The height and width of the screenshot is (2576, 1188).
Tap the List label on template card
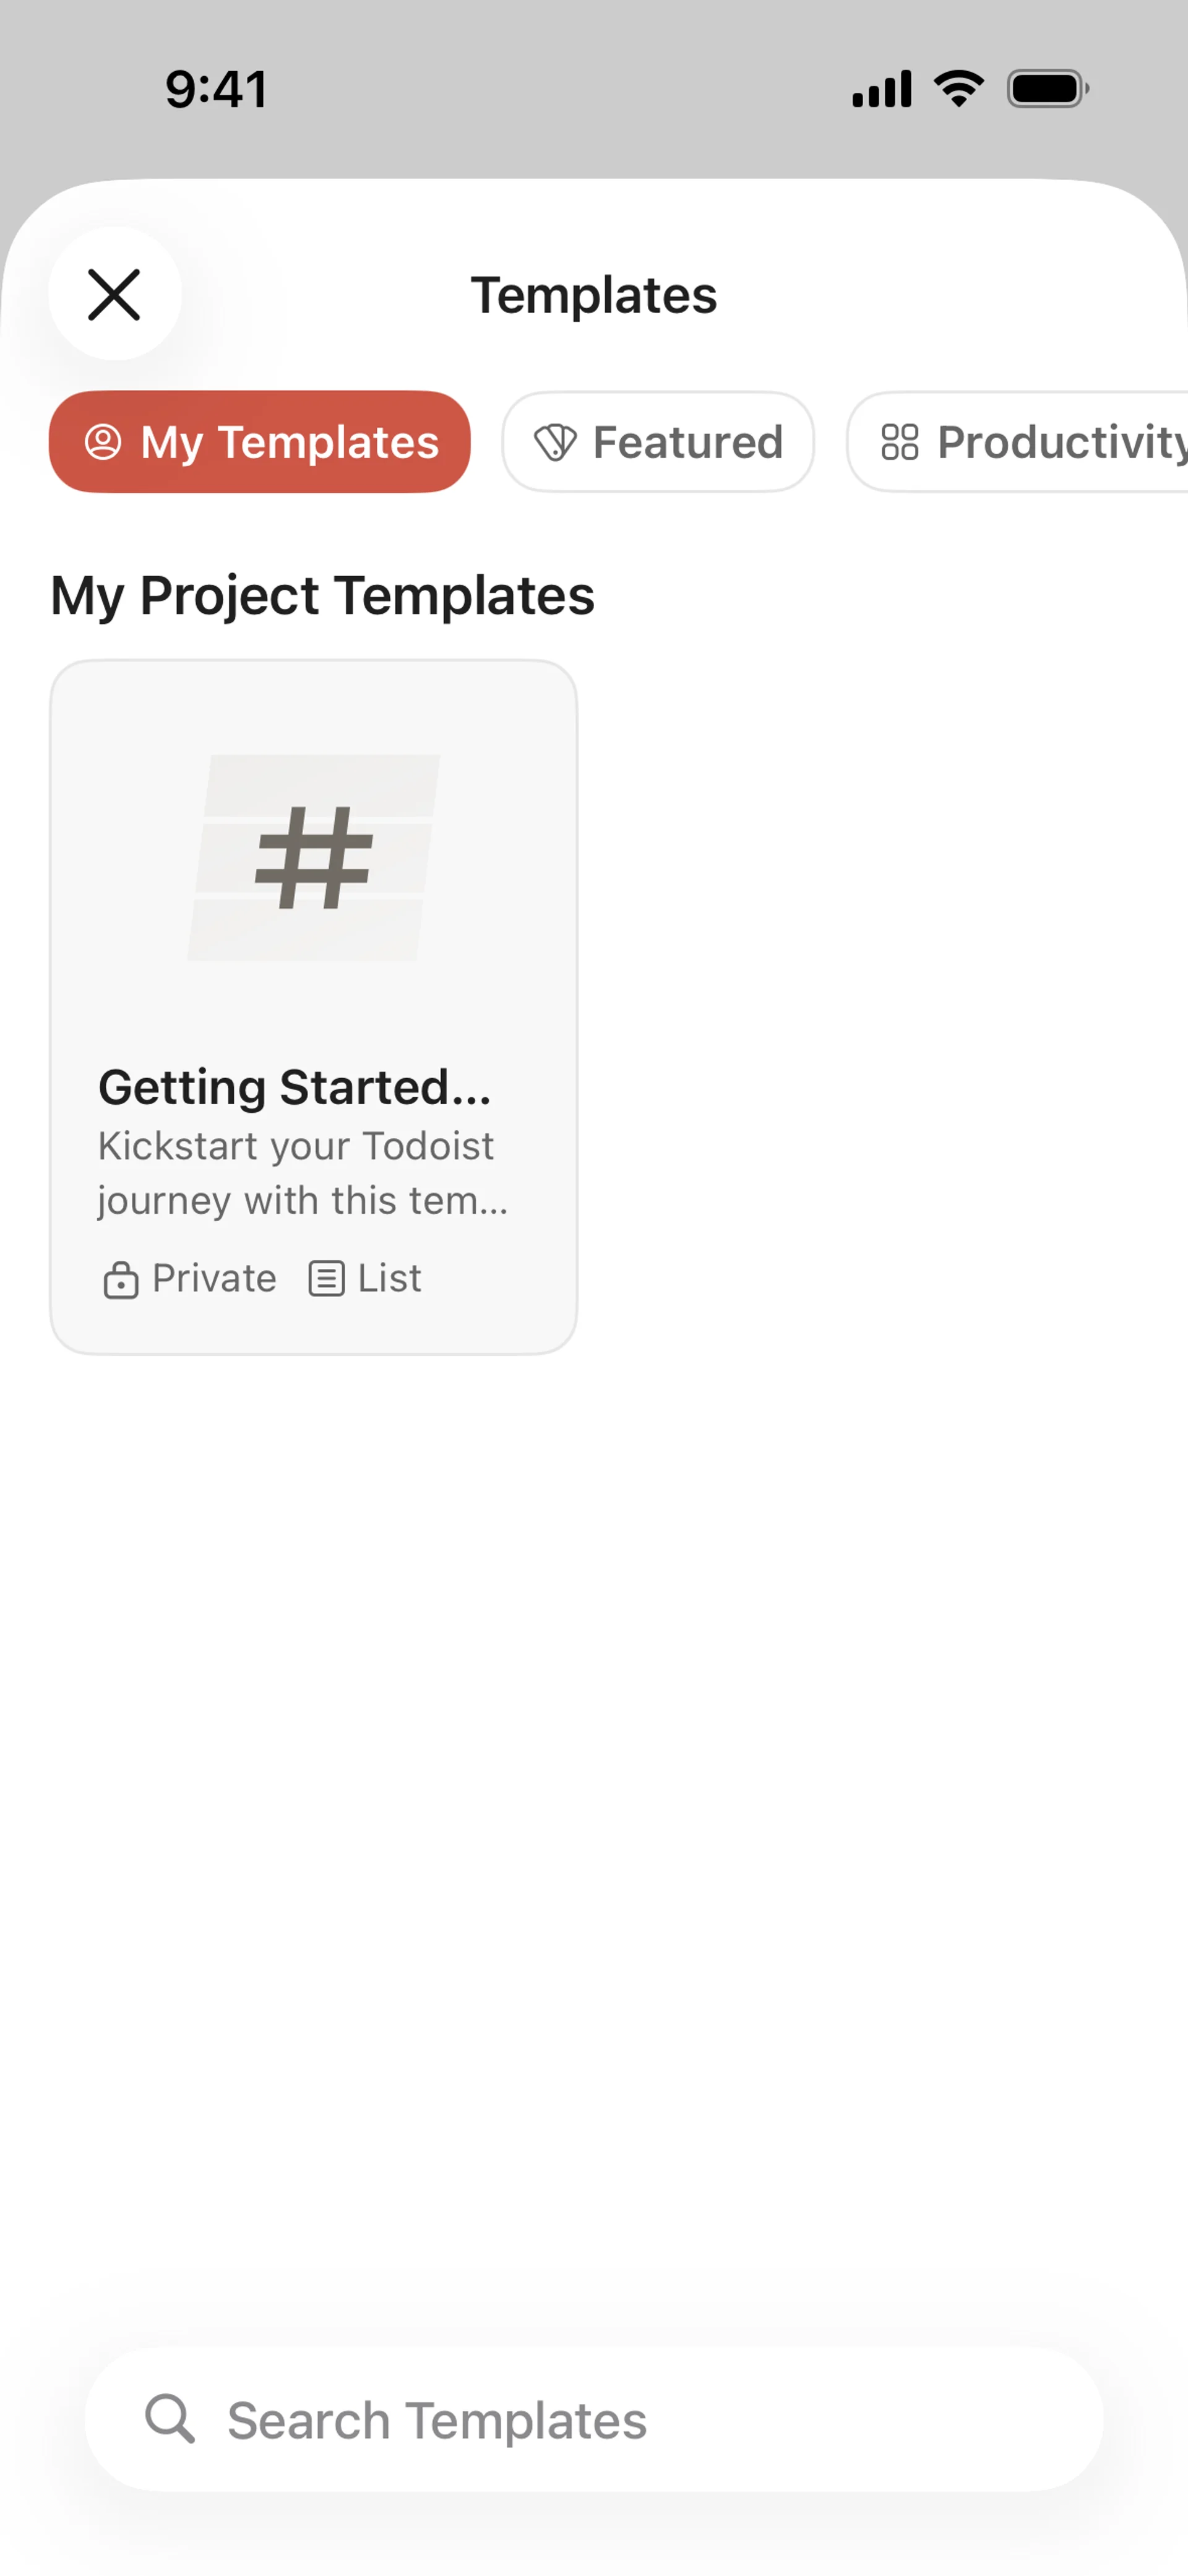390,1279
